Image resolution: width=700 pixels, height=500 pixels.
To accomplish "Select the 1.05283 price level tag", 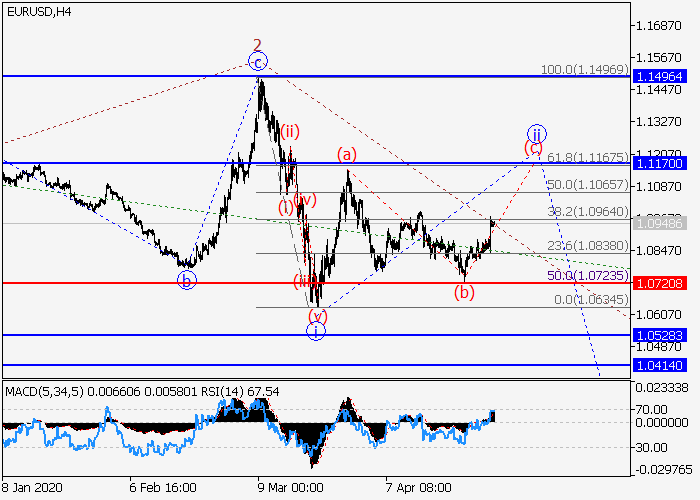I will [660, 335].
